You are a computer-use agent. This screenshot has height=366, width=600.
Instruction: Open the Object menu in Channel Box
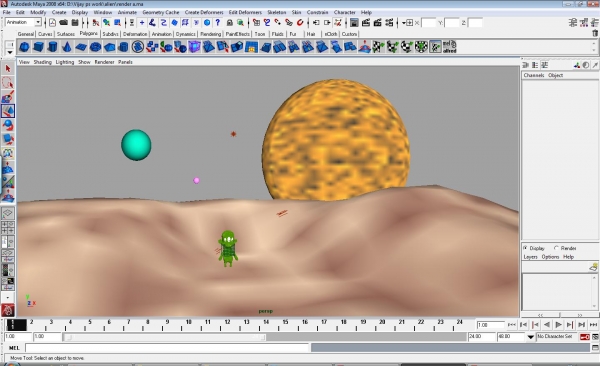556,75
